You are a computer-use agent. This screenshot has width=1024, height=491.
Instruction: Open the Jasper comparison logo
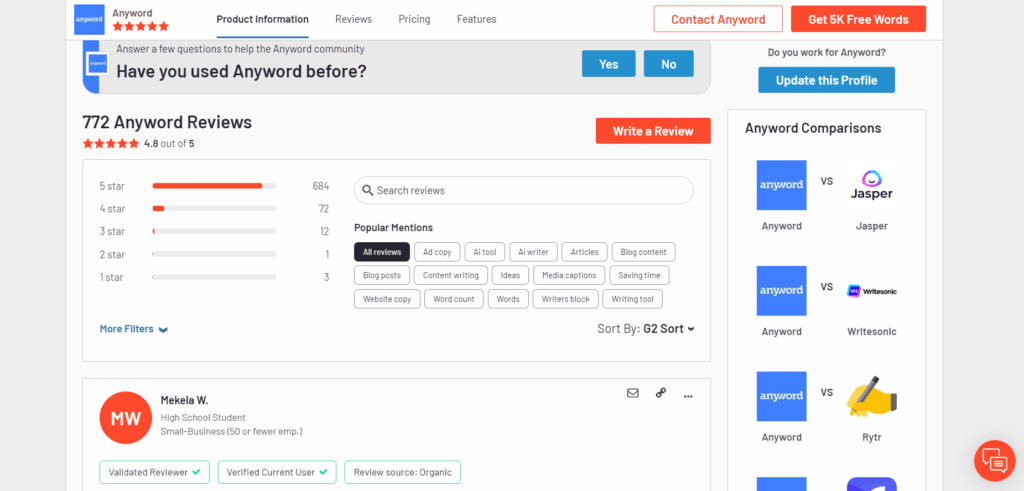pos(871,185)
